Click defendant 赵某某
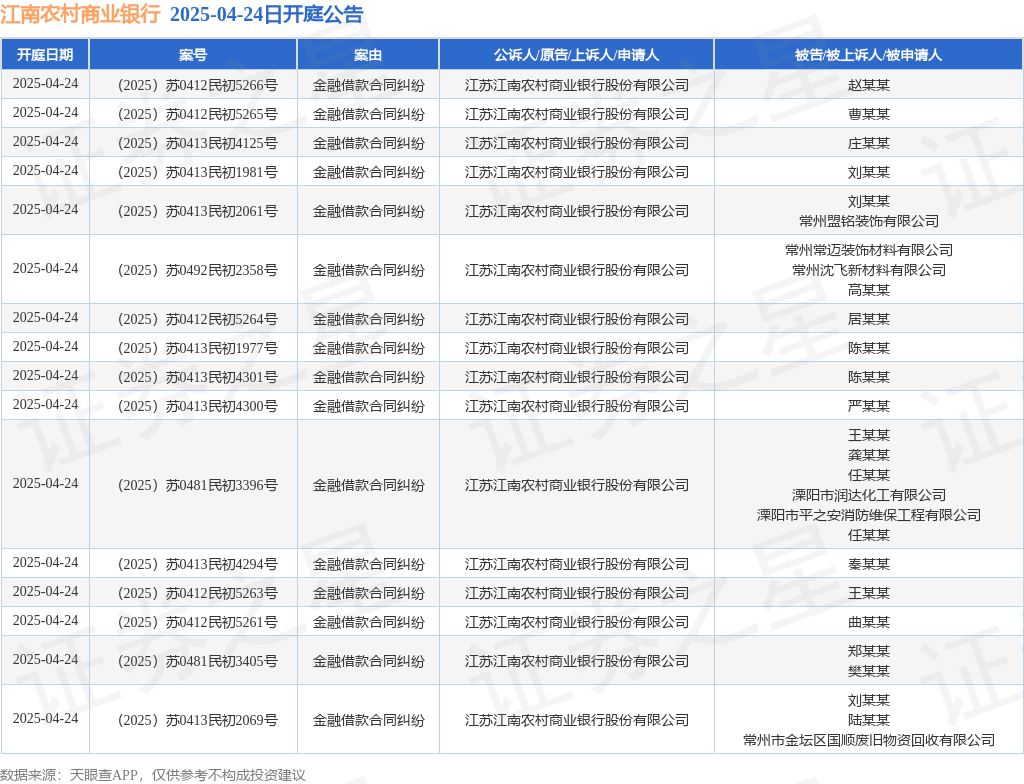Screen dimensions: 1024x784 869,85
